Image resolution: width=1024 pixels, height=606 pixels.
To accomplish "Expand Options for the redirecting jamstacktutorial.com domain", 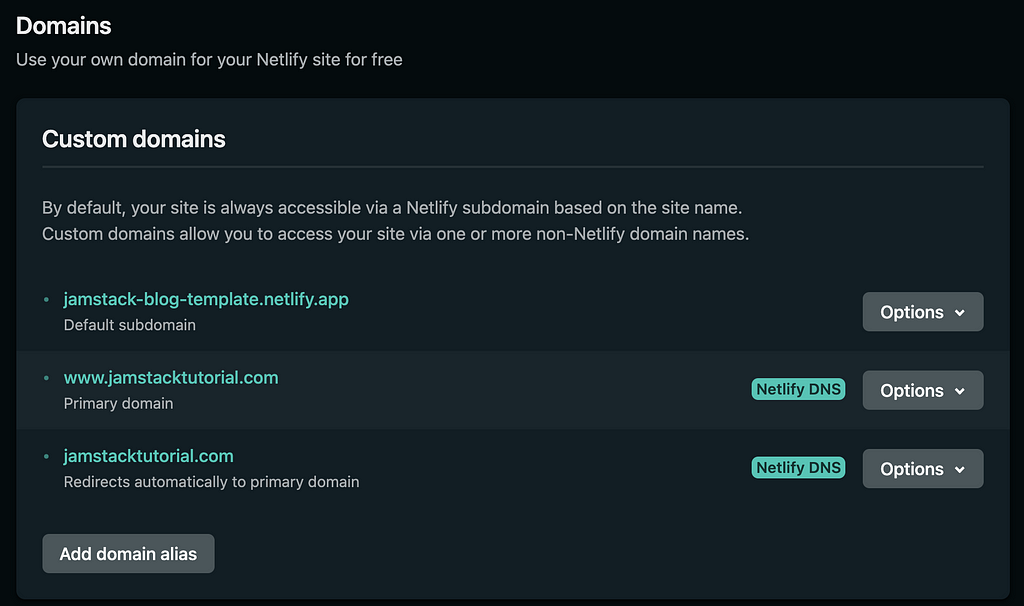I will pyautogui.click(x=923, y=468).
